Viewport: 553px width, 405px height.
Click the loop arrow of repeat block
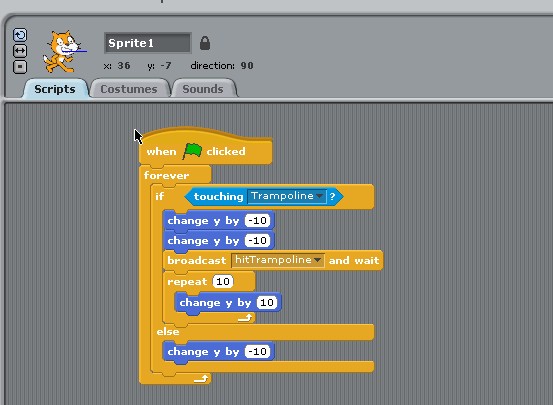tap(245, 318)
